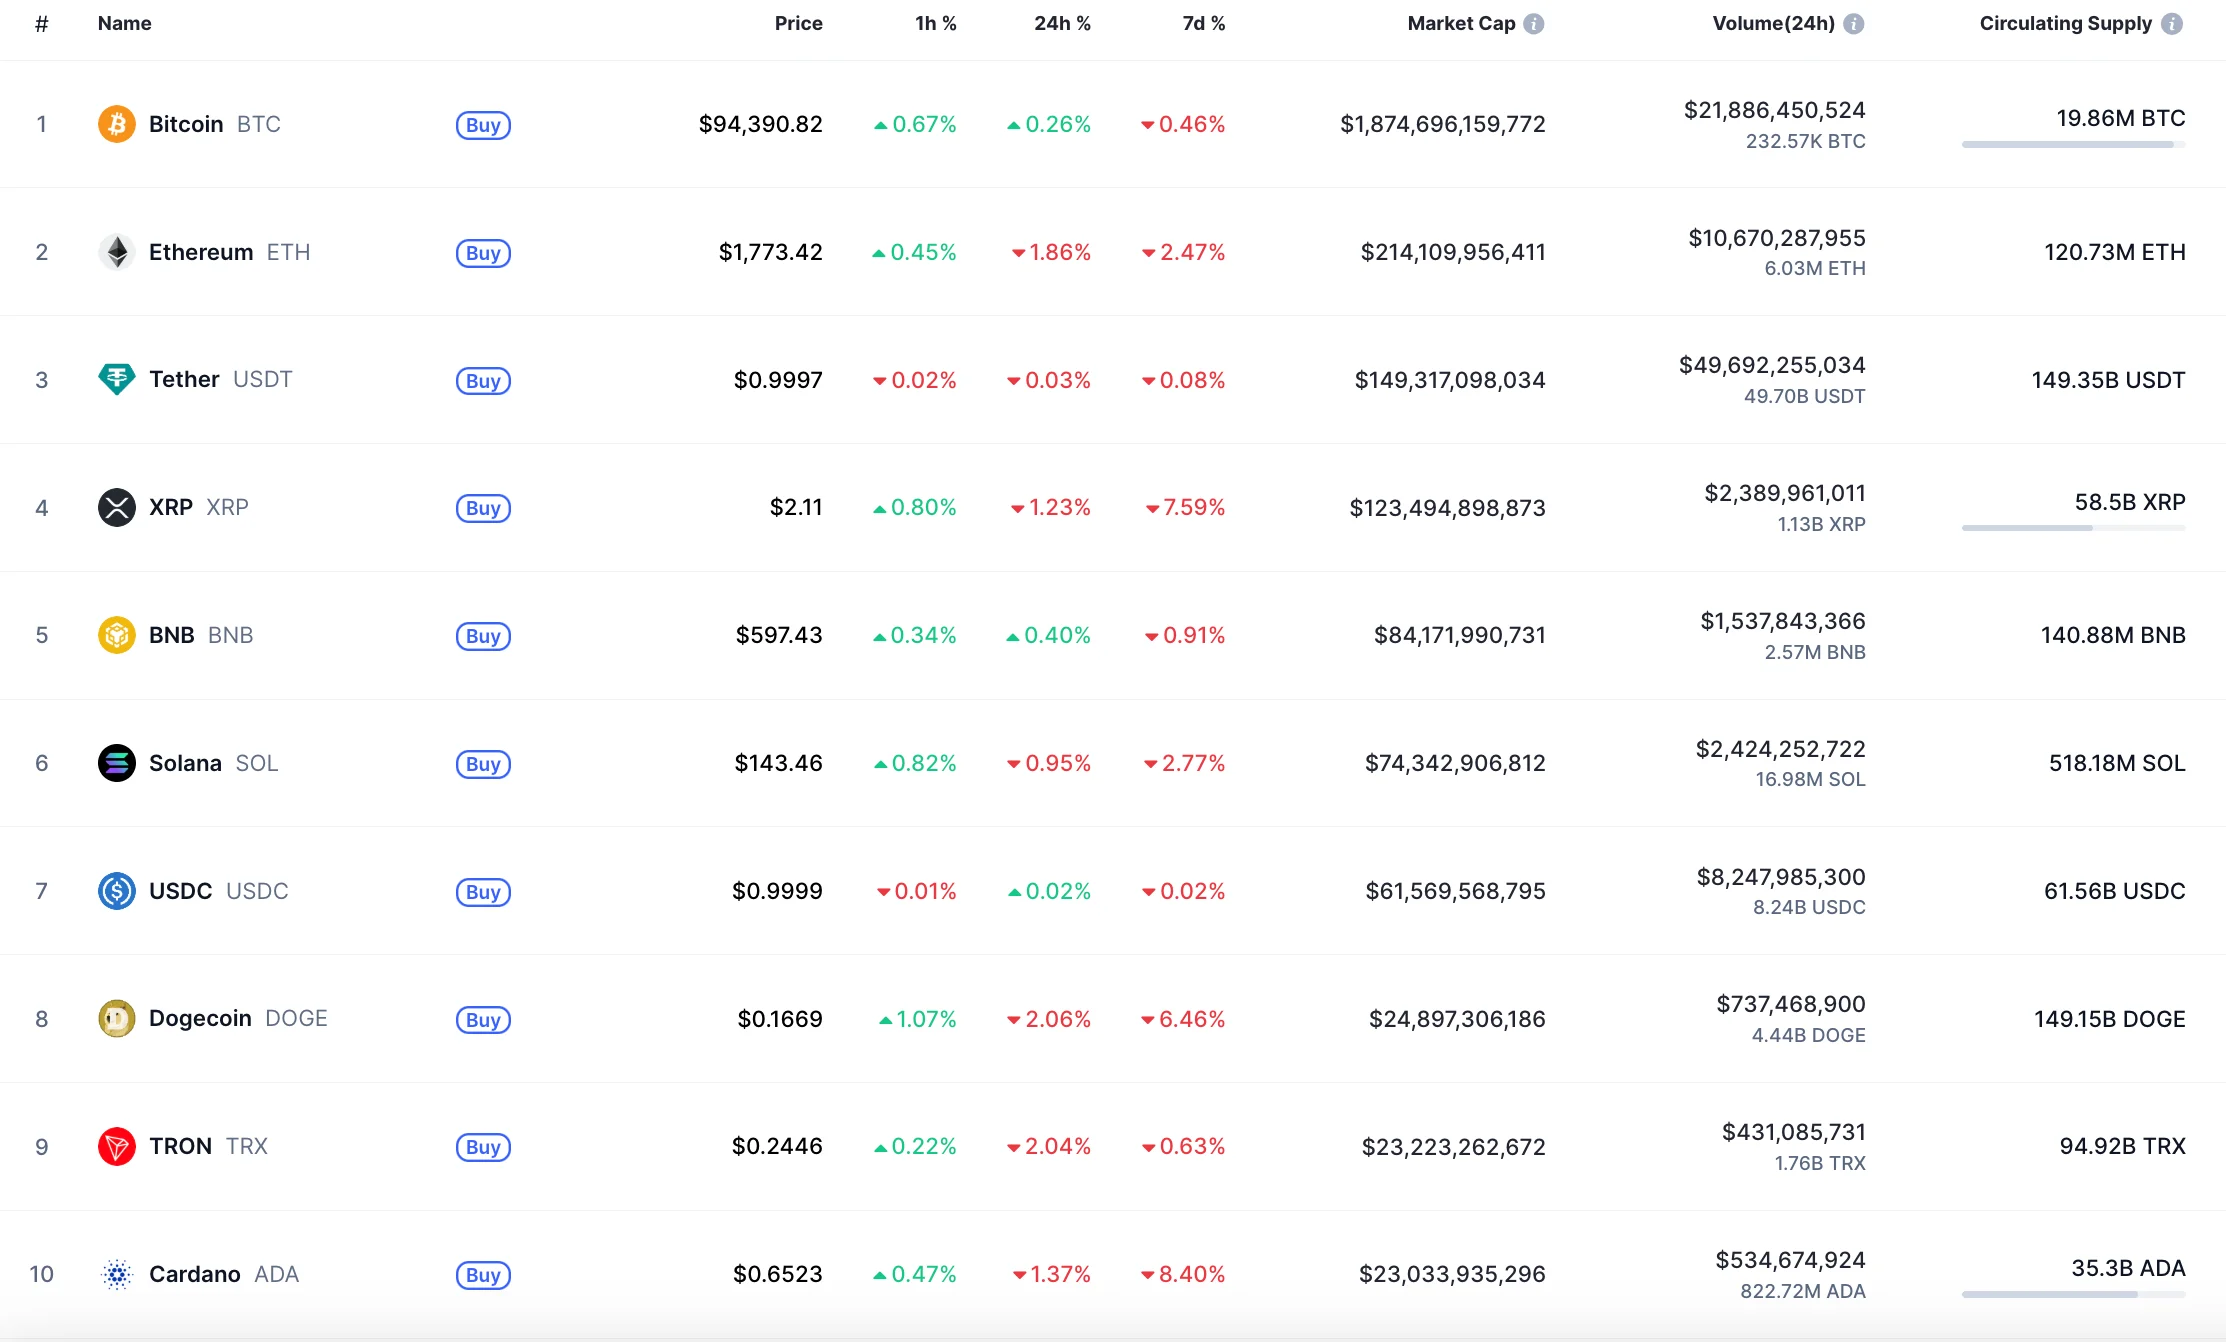The height and width of the screenshot is (1342, 2226).
Task: Click the Market Cap info icon
Action: click(1533, 24)
